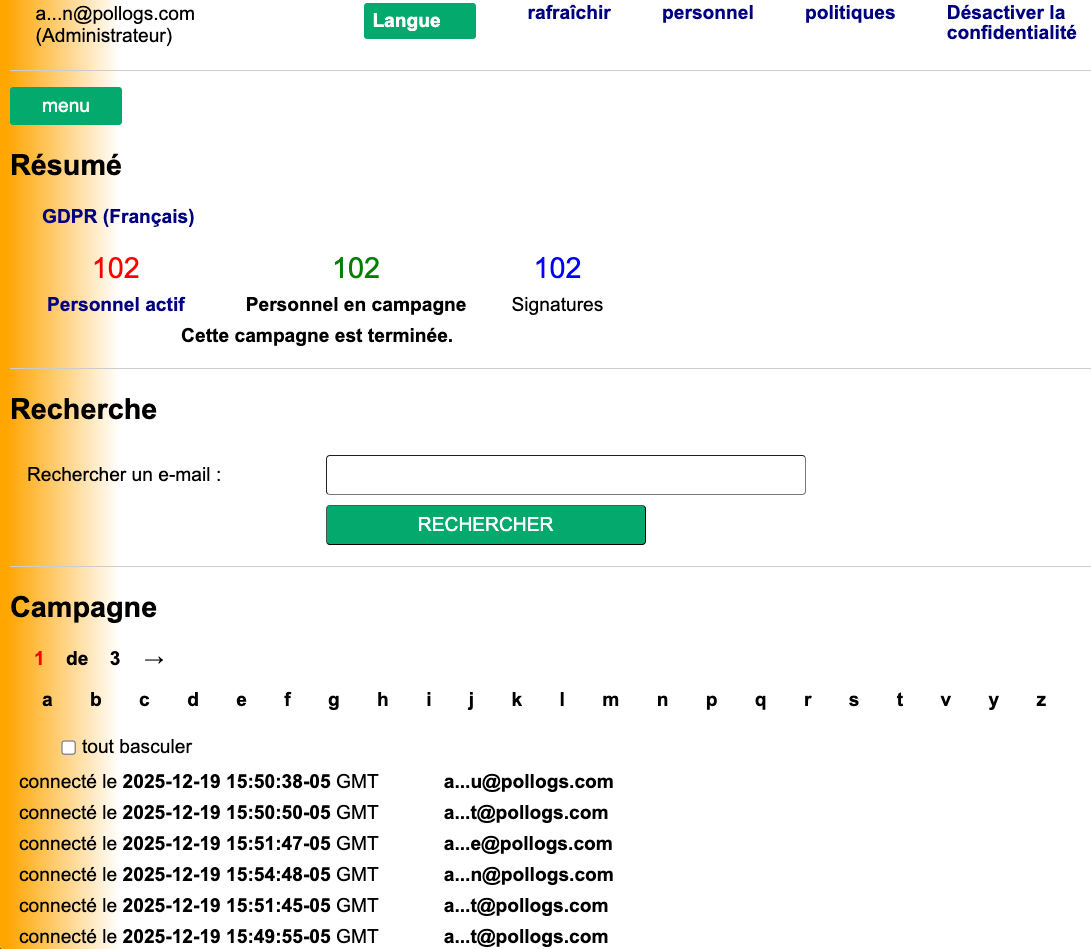Open the a...e@pollogs.com entry
The image size is (1091, 949).
(x=527, y=844)
